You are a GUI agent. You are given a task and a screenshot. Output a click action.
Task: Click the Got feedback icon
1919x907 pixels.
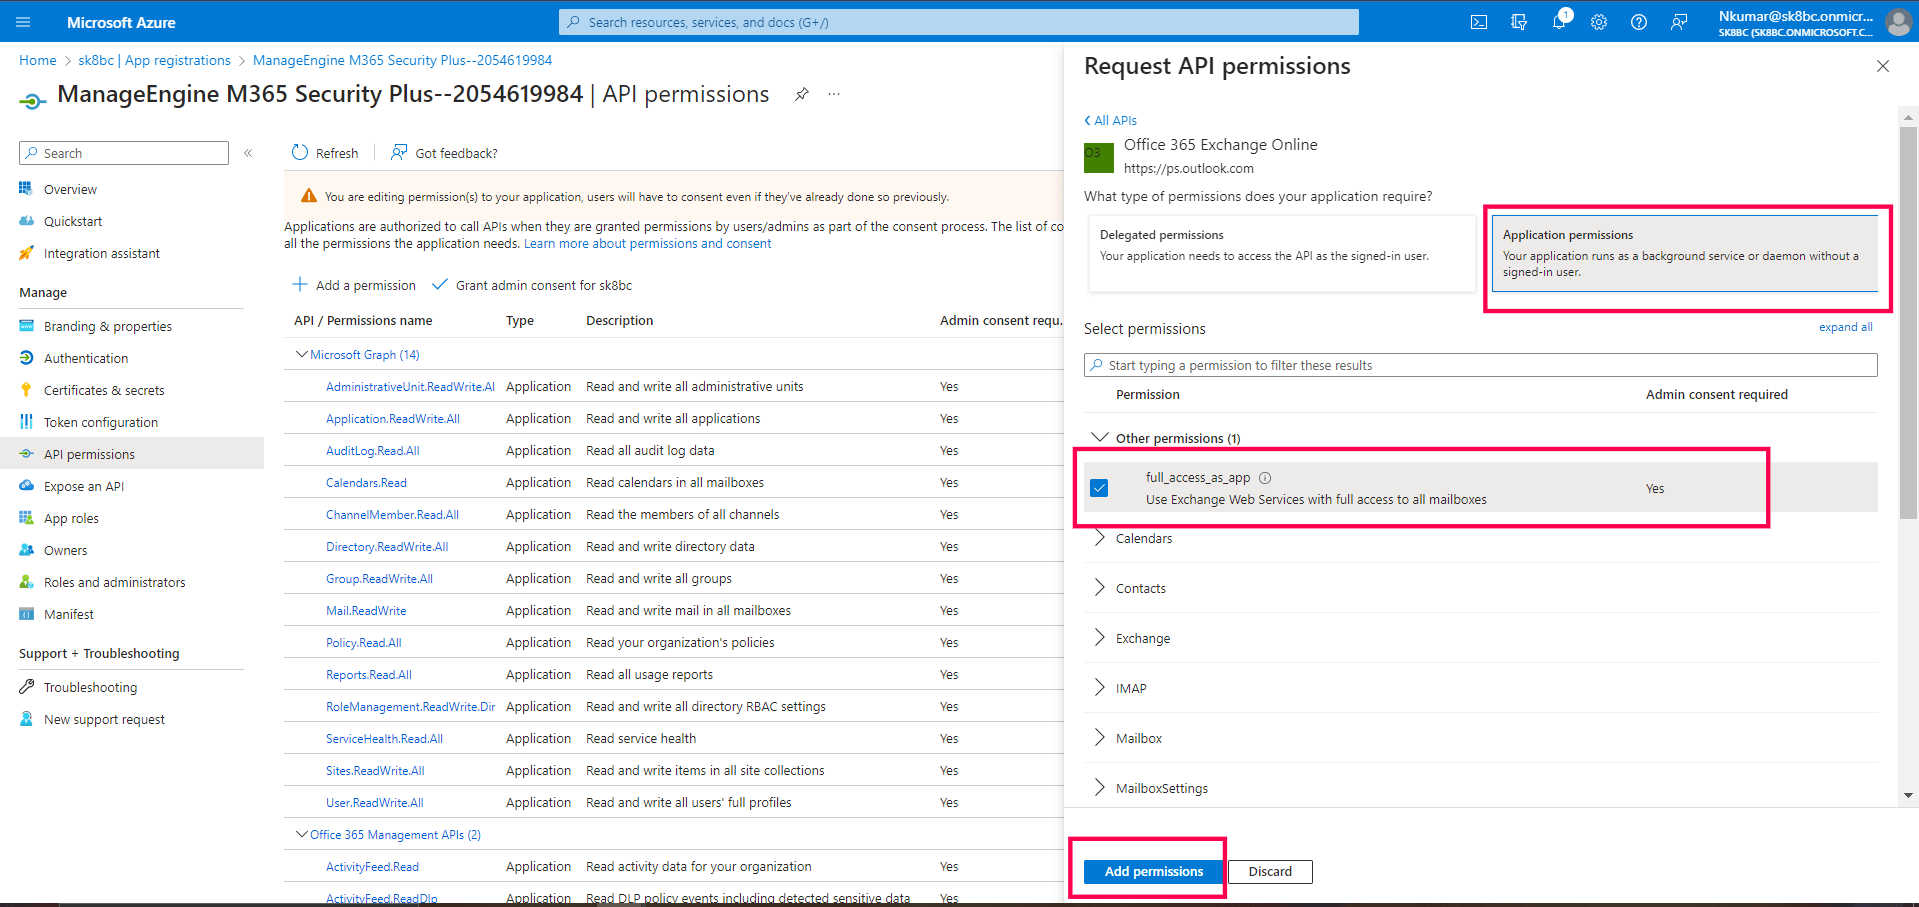(399, 152)
